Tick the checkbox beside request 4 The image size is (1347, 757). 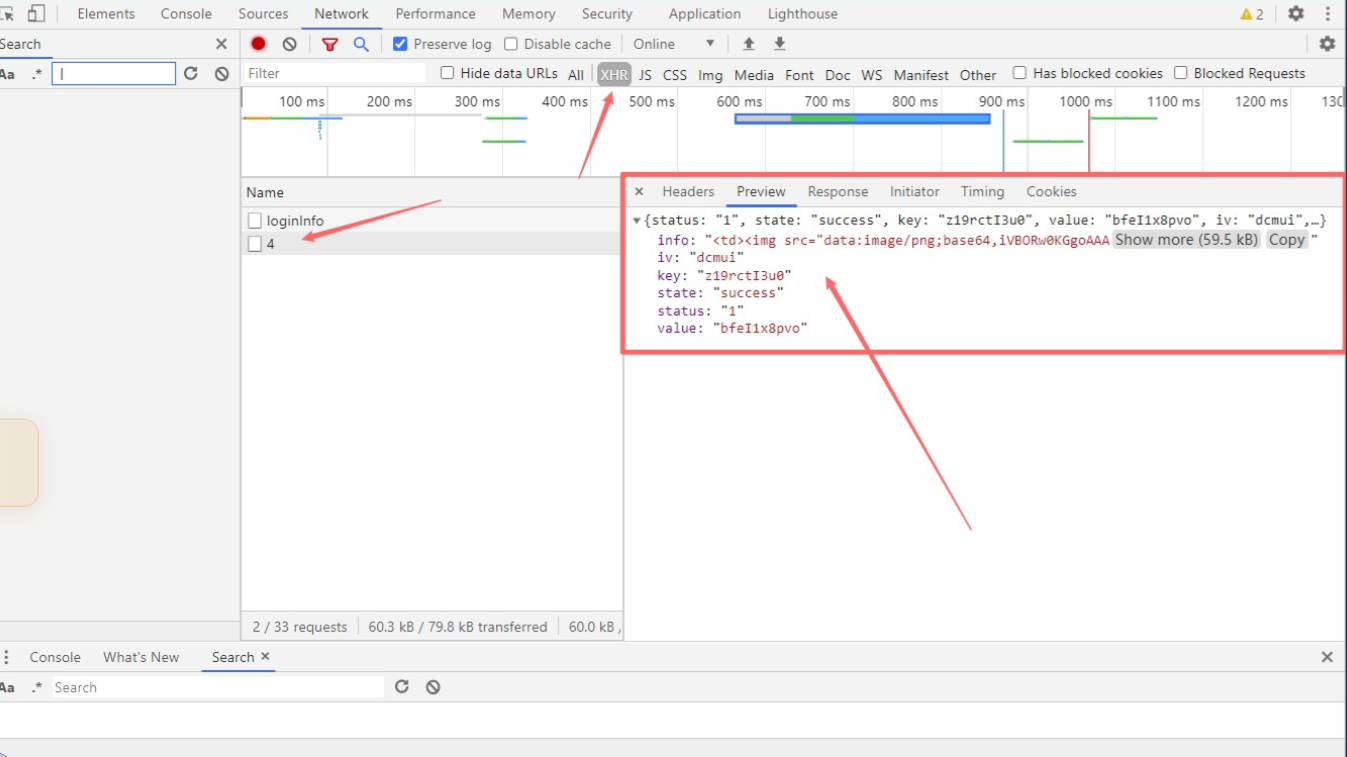[254, 244]
